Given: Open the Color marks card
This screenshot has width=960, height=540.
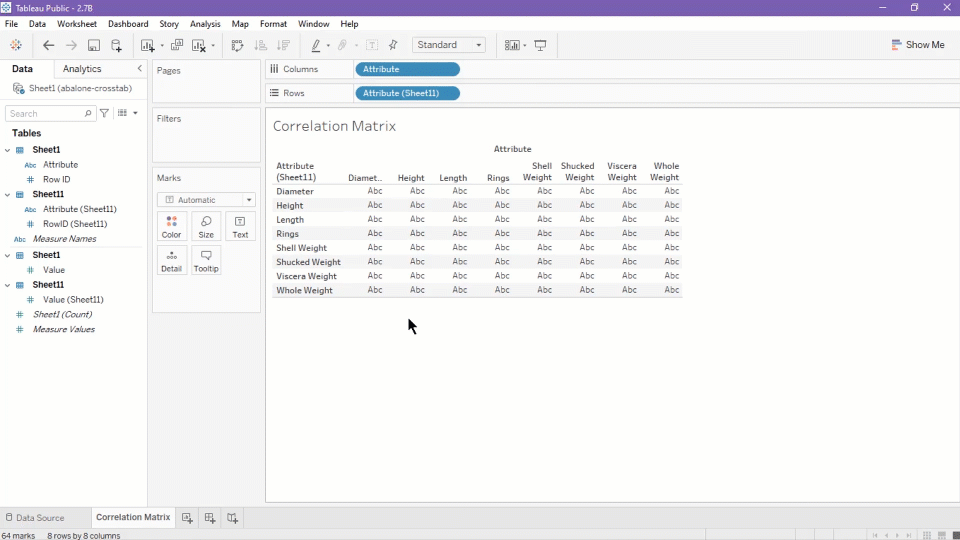Looking at the screenshot, I should [172, 226].
